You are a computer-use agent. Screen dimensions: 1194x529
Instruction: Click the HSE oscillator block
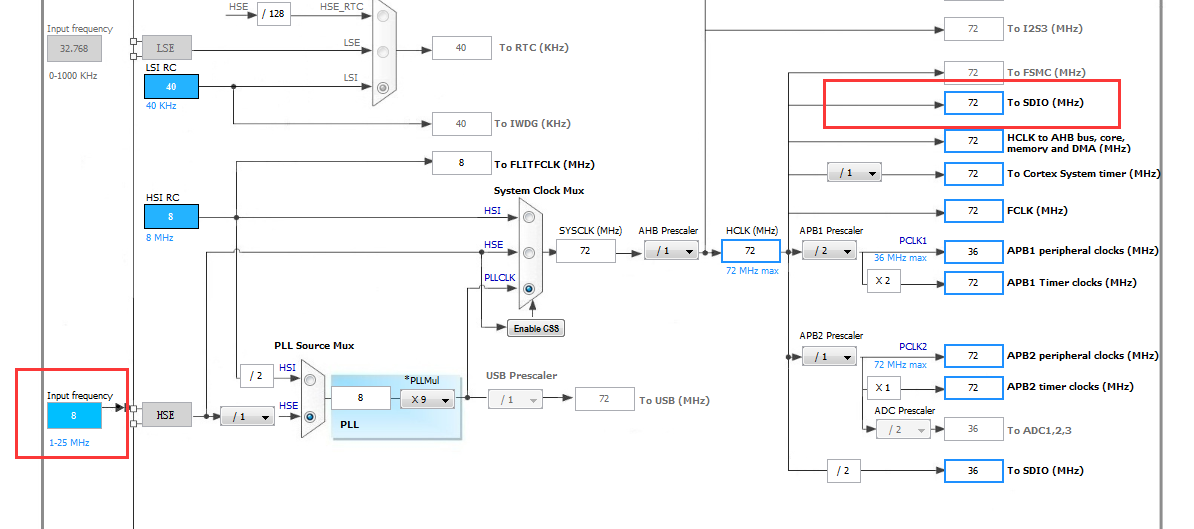(x=167, y=416)
